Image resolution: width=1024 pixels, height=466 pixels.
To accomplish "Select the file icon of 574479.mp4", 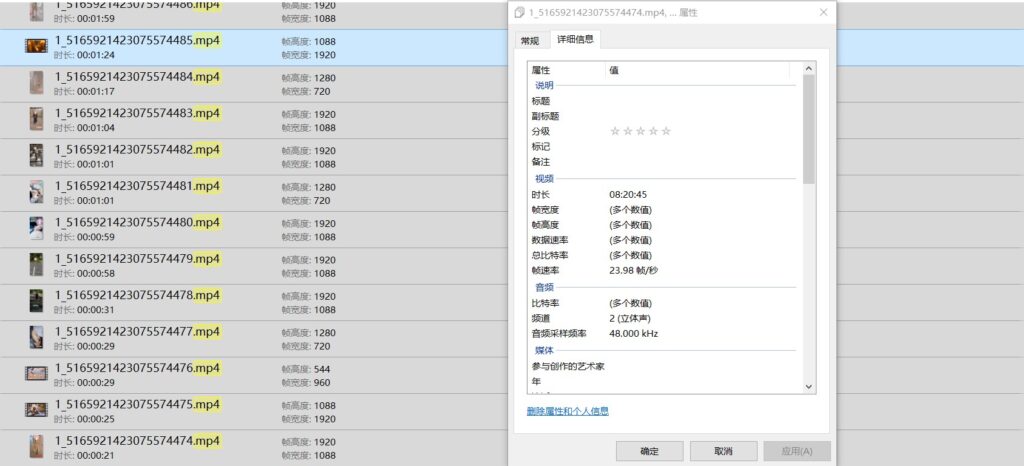I will click(x=36, y=264).
